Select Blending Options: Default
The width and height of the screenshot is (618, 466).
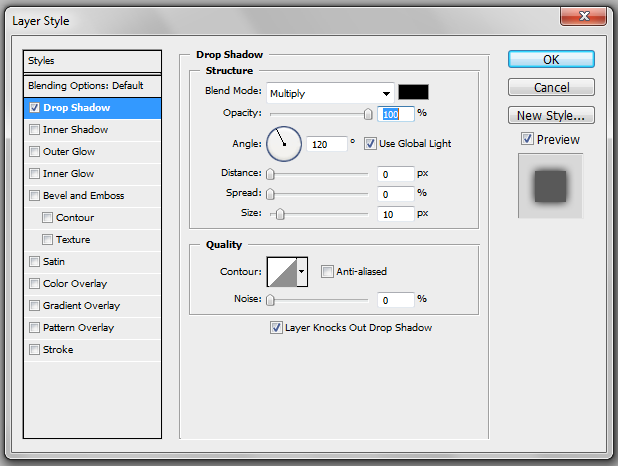pos(92,86)
